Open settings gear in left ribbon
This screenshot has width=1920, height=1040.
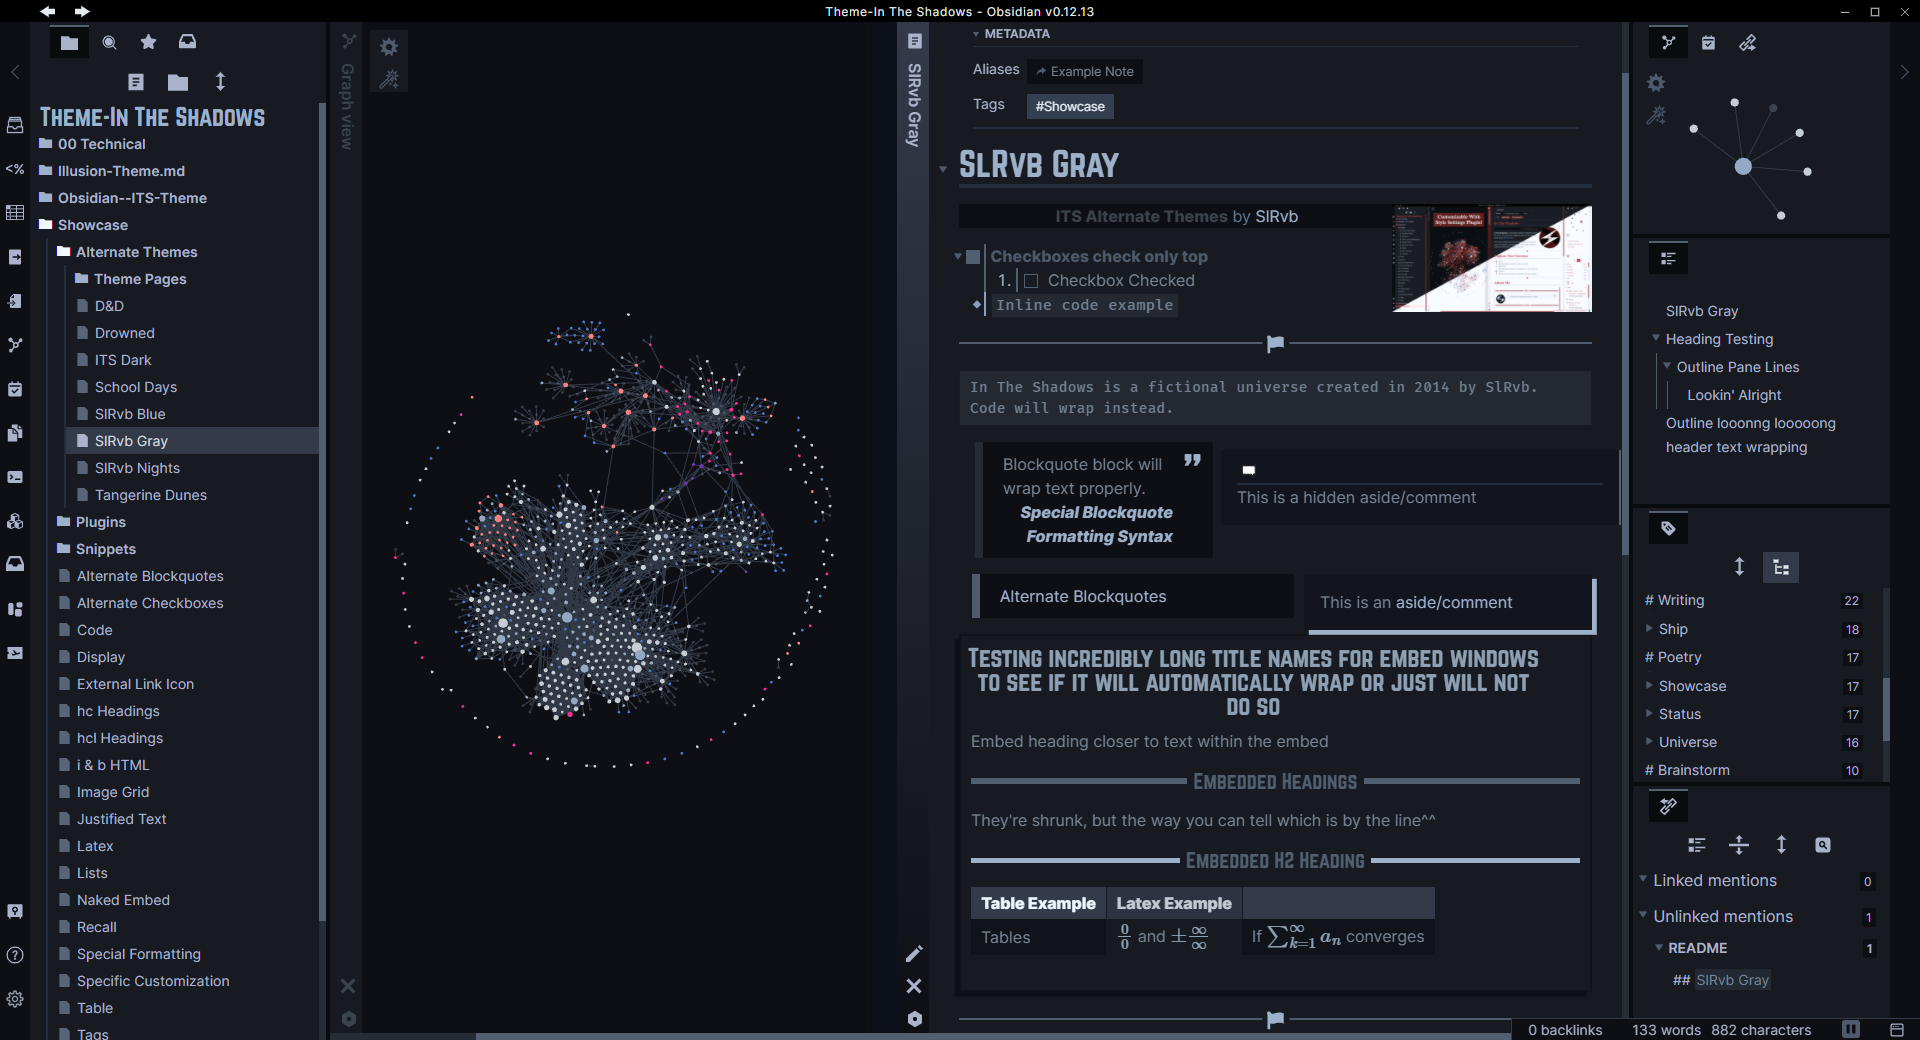coord(15,999)
